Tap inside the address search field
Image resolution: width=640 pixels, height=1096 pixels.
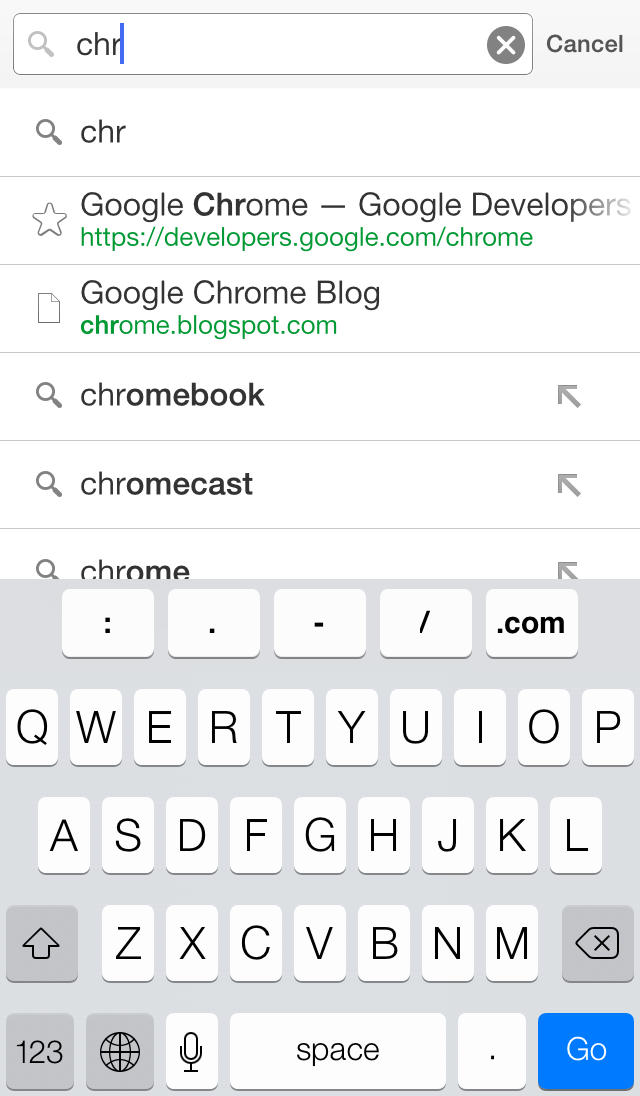(x=290, y=45)
